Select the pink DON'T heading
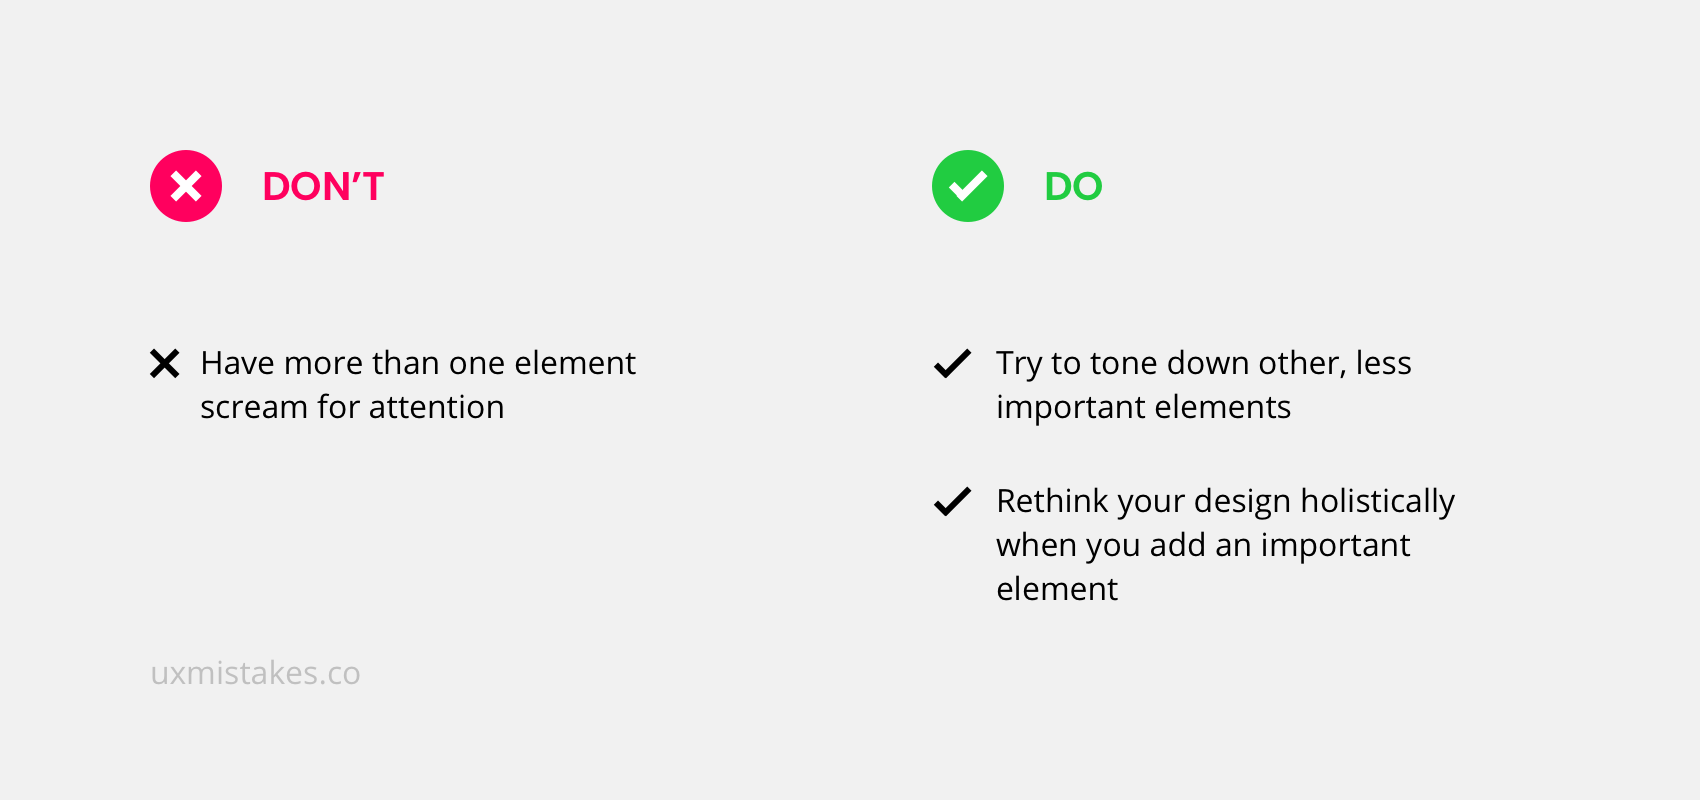 pos(323,187)
